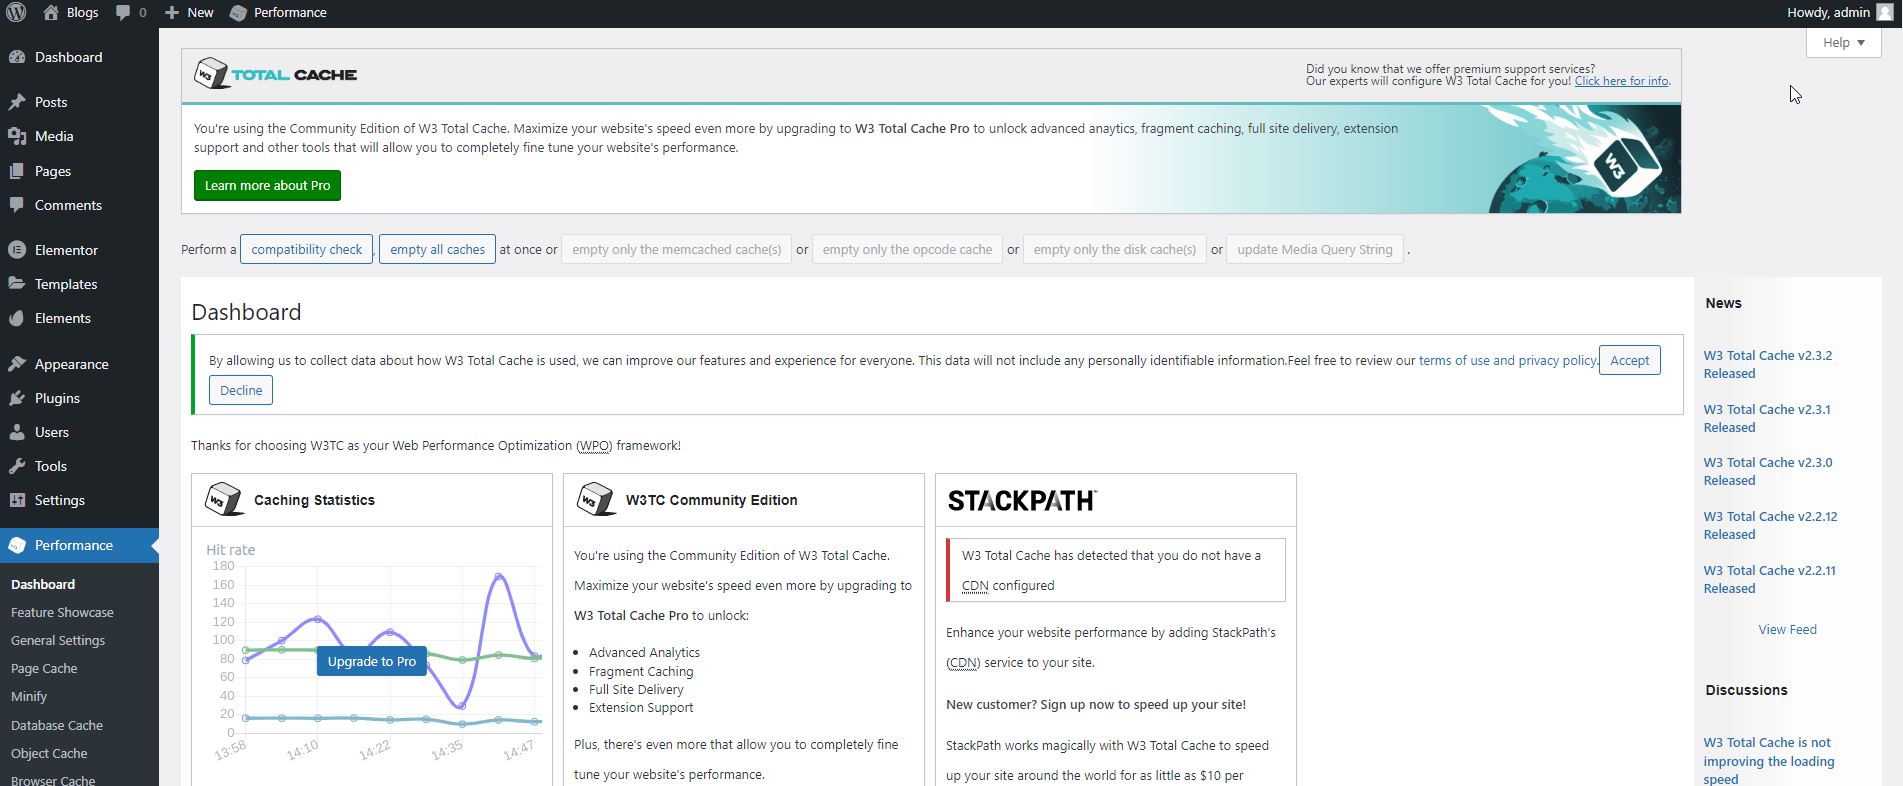The width and height of the screenshot is (1903, 786).
Task: Open terms of use and privacy policy
Action: pyautogui.click(x=1507, y=360)
